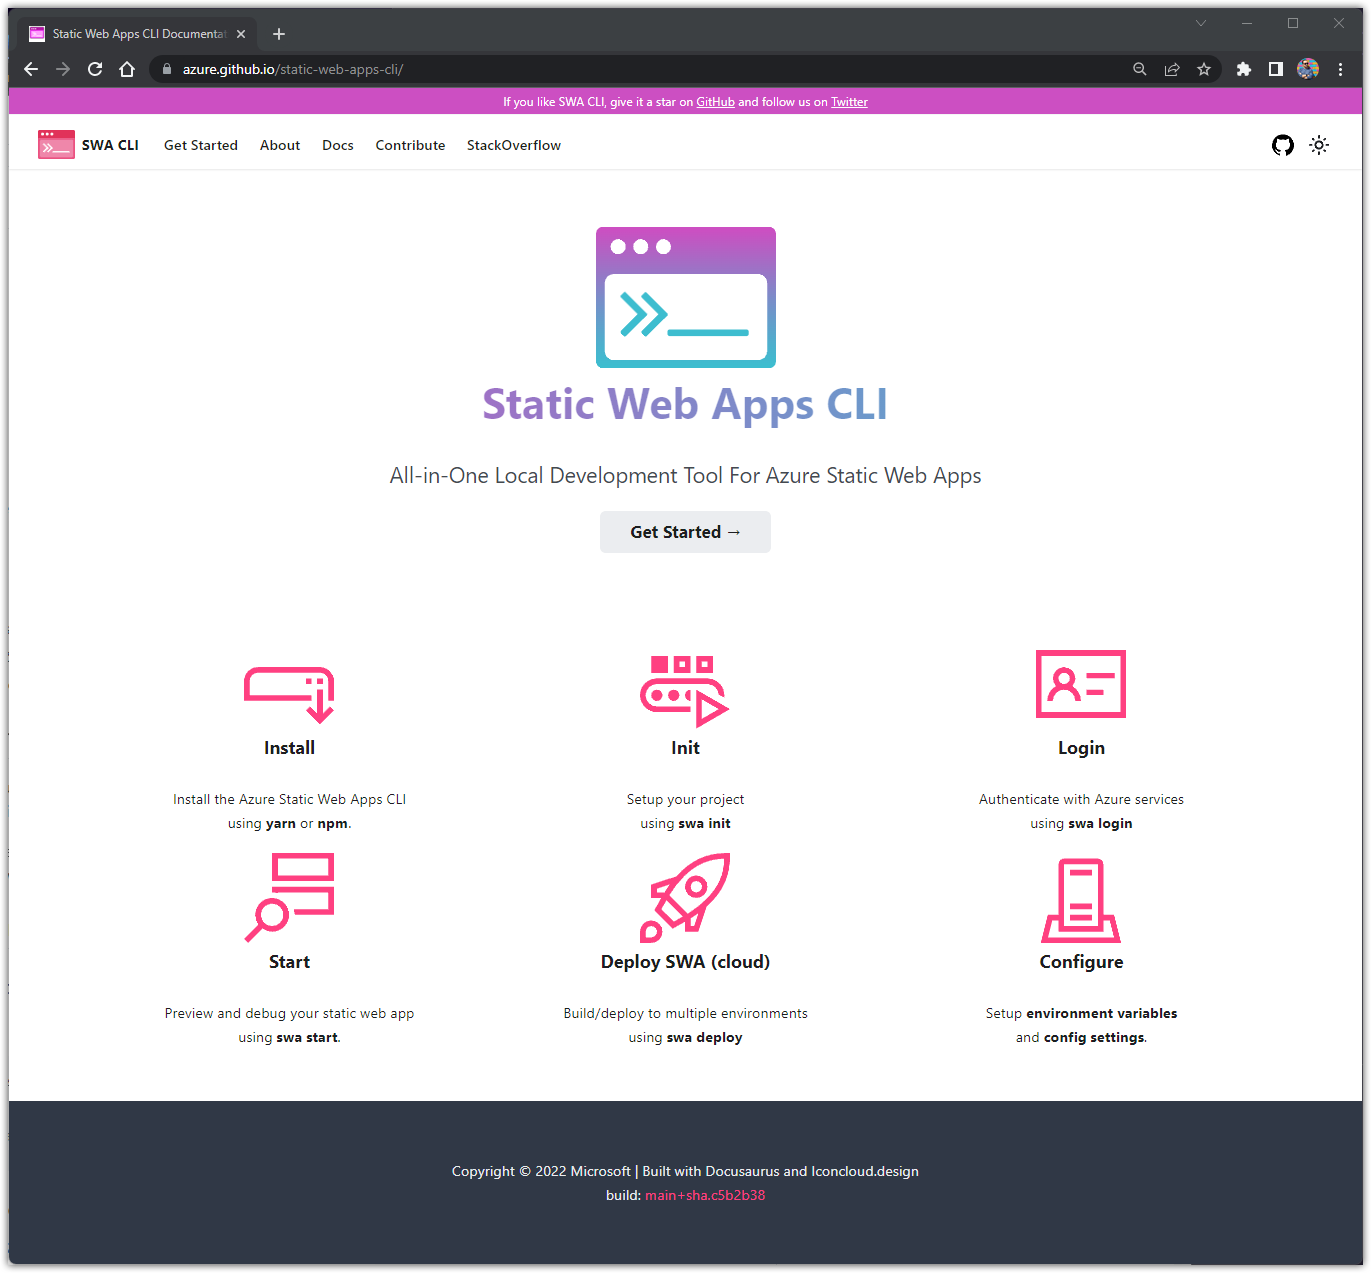Open a new browser tab

click(279, 34)
